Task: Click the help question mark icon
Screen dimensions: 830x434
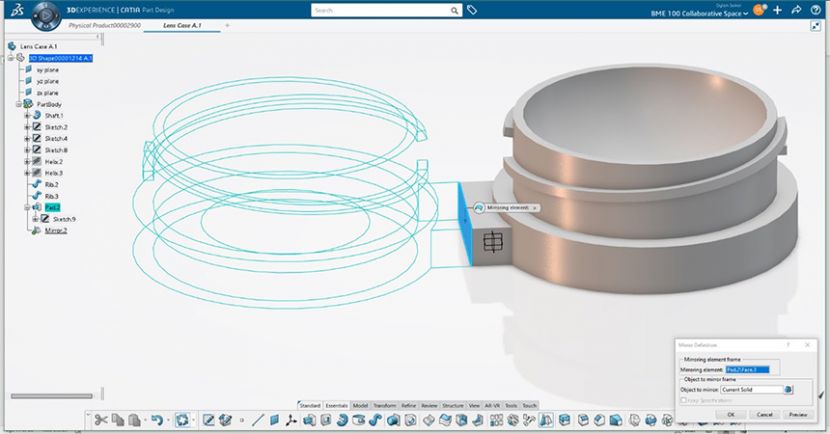Action: (x=816, y=10)
